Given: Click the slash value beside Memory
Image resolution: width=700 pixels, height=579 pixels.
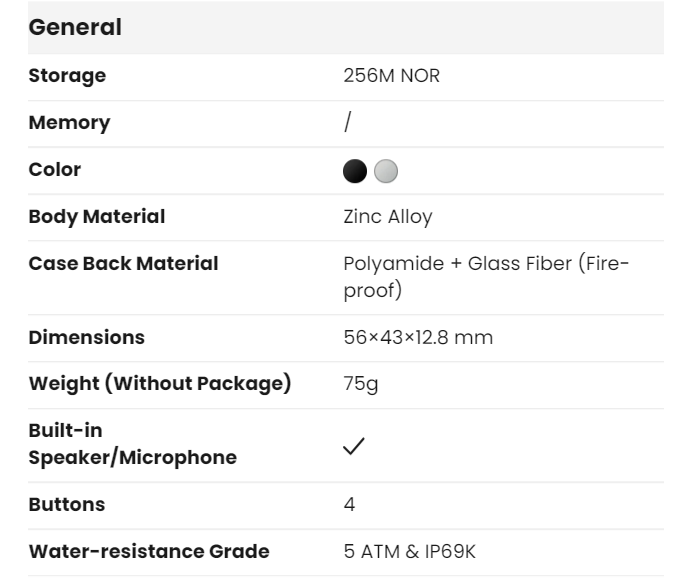Looking at the screenshot, I should click(347, 123).
